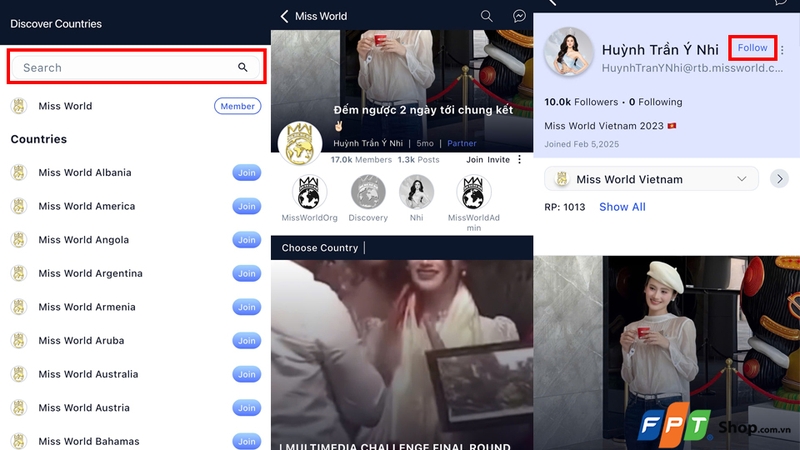This screenshot has width=800, height=450.
Task: Open Miss World Armenia crest icon
Action: pyautogui.click(x=19, y=307)
